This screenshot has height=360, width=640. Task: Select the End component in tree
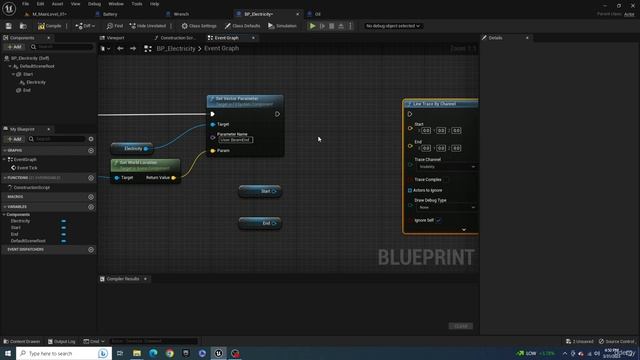pos(27,90)
